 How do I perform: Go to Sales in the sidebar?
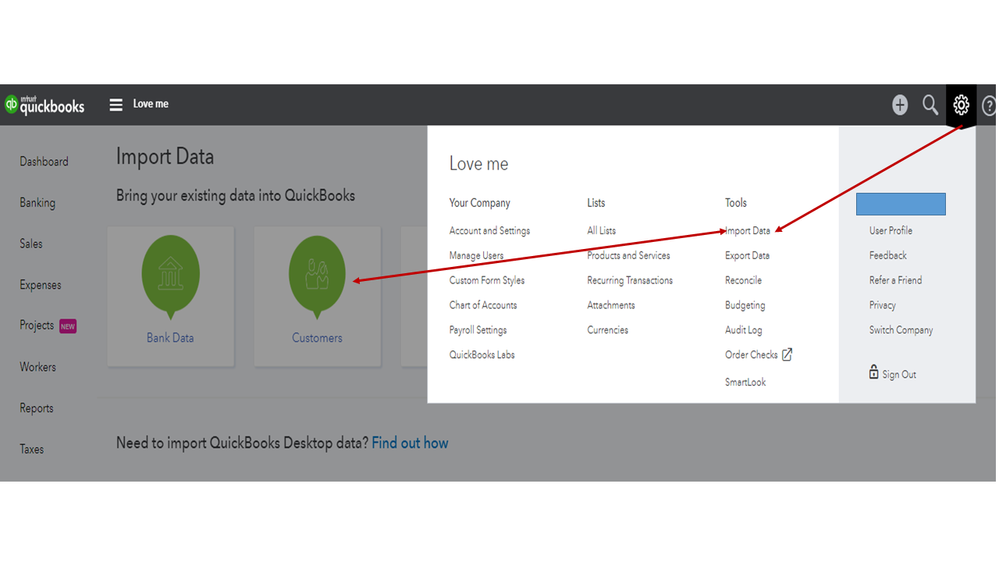[x=31, y=244]
